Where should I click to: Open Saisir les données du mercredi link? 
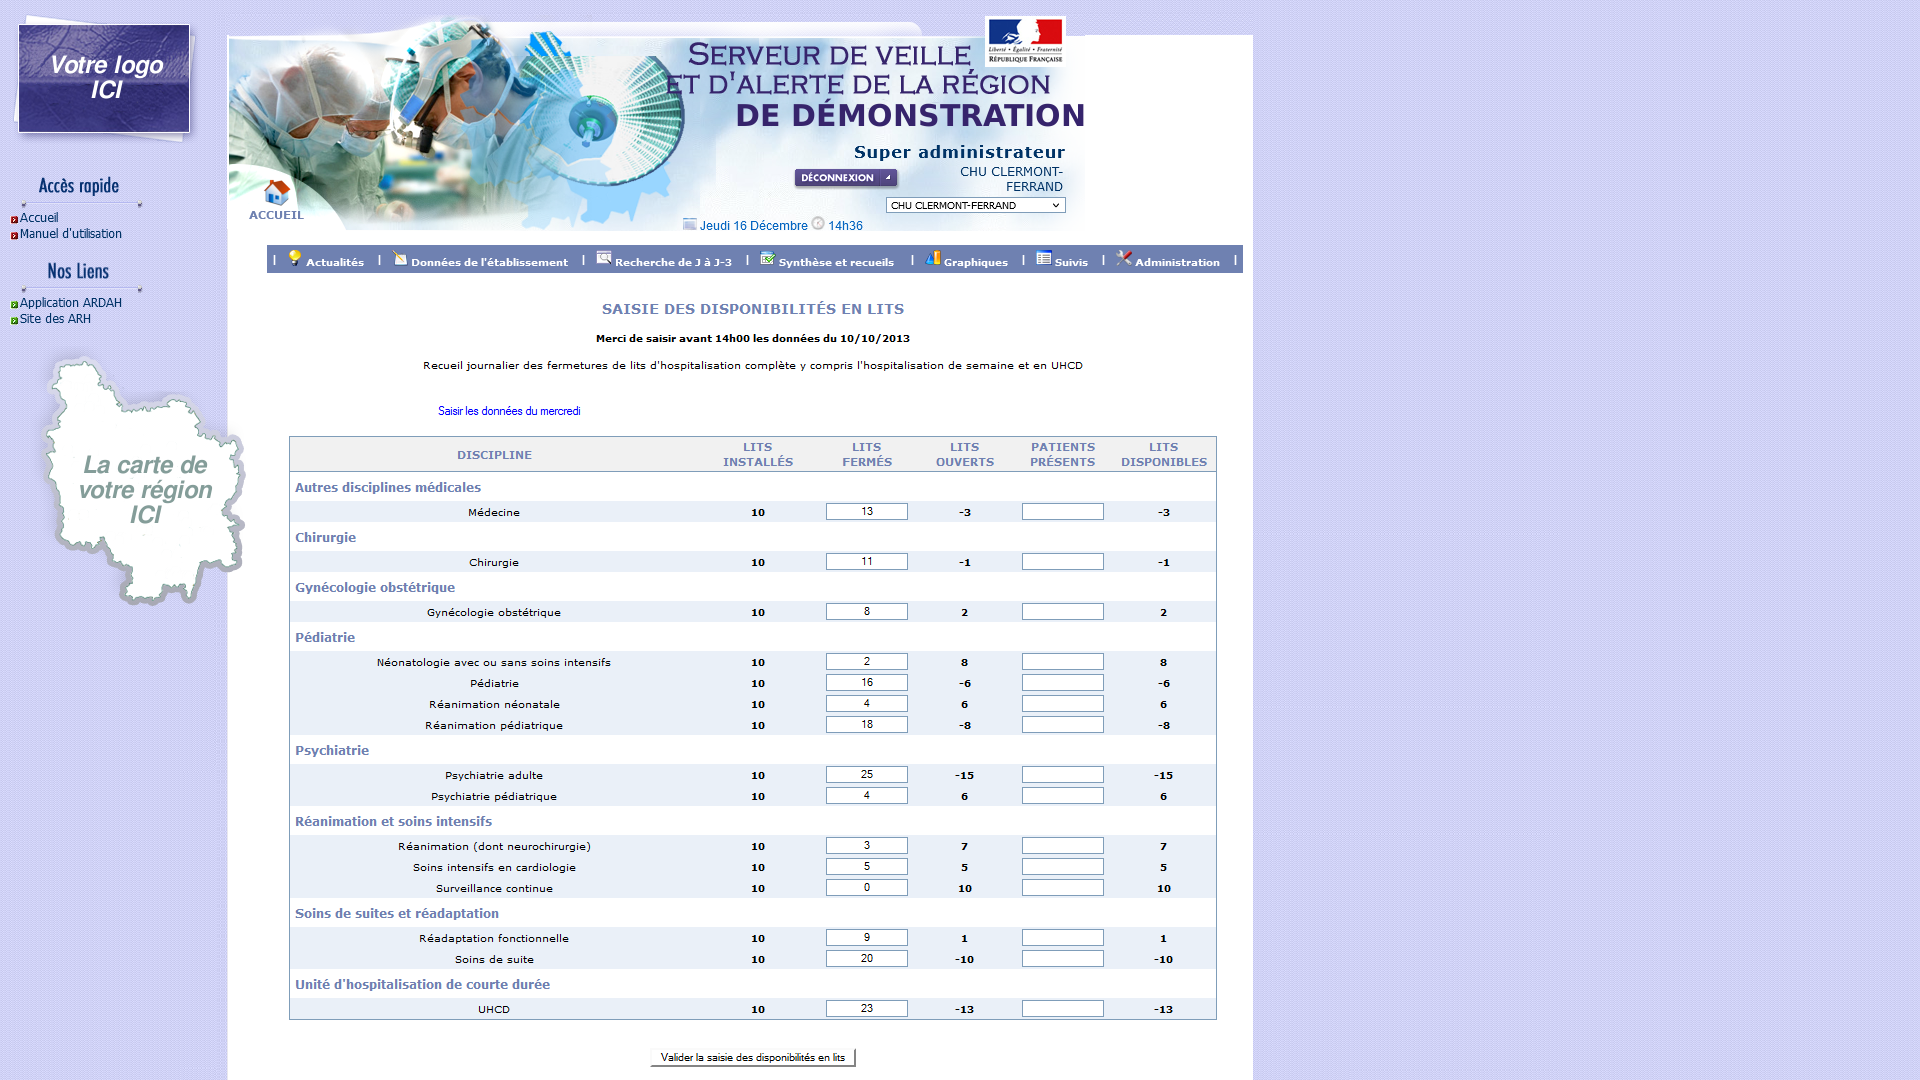pyautogui.click(x=509, y=411)
